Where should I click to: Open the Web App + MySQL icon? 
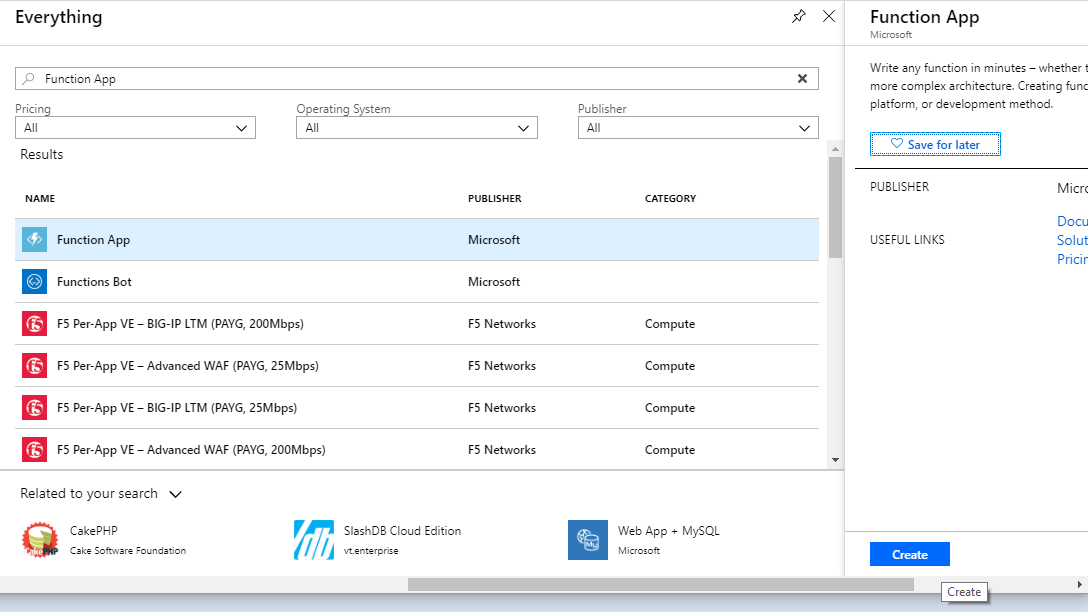click(x=588, y=540)
